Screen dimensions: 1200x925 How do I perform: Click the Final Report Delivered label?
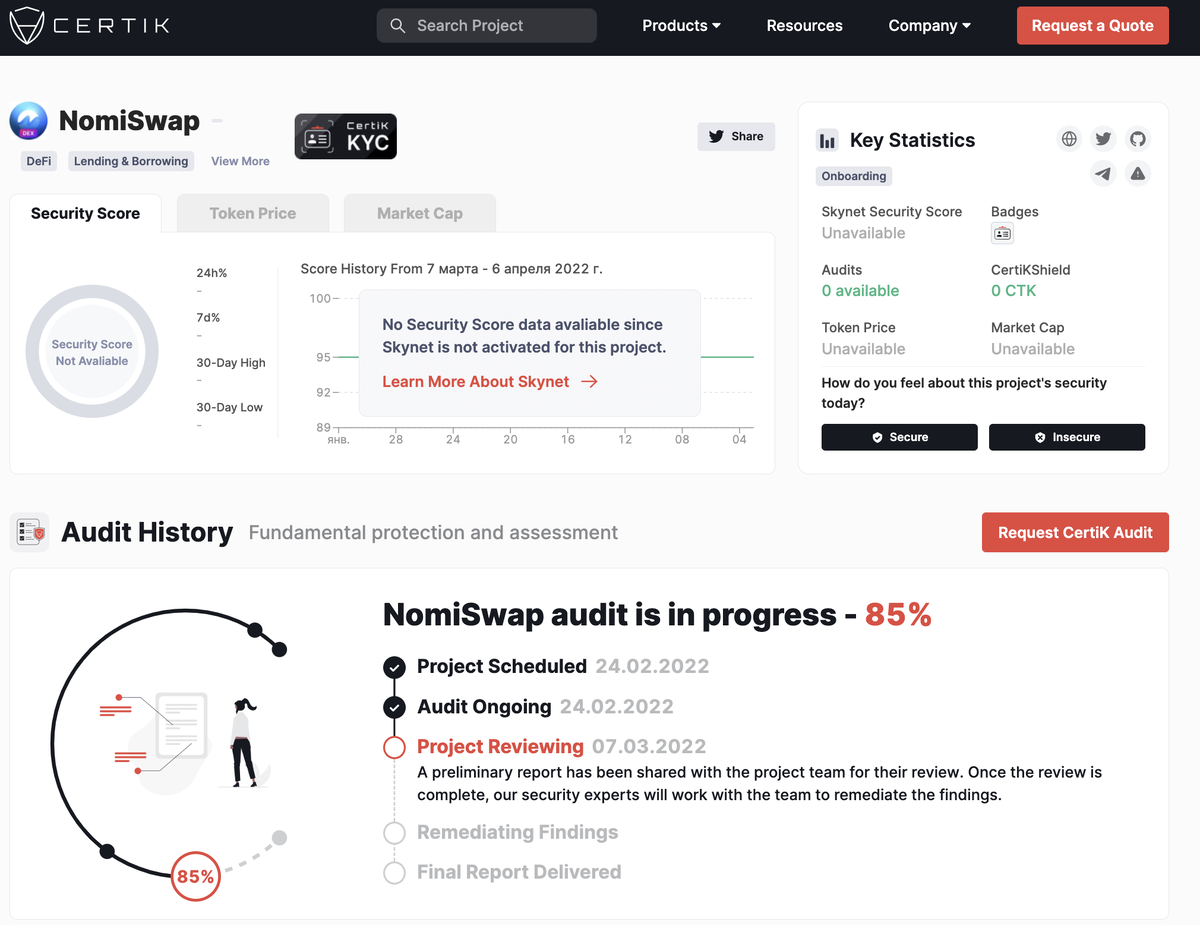[x=519, y=873]
